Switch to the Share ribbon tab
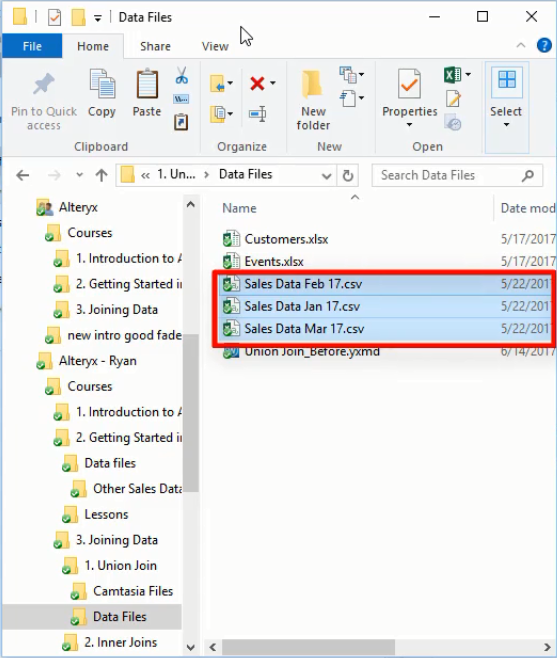557x658 pixels. click(x=155, y=46)
